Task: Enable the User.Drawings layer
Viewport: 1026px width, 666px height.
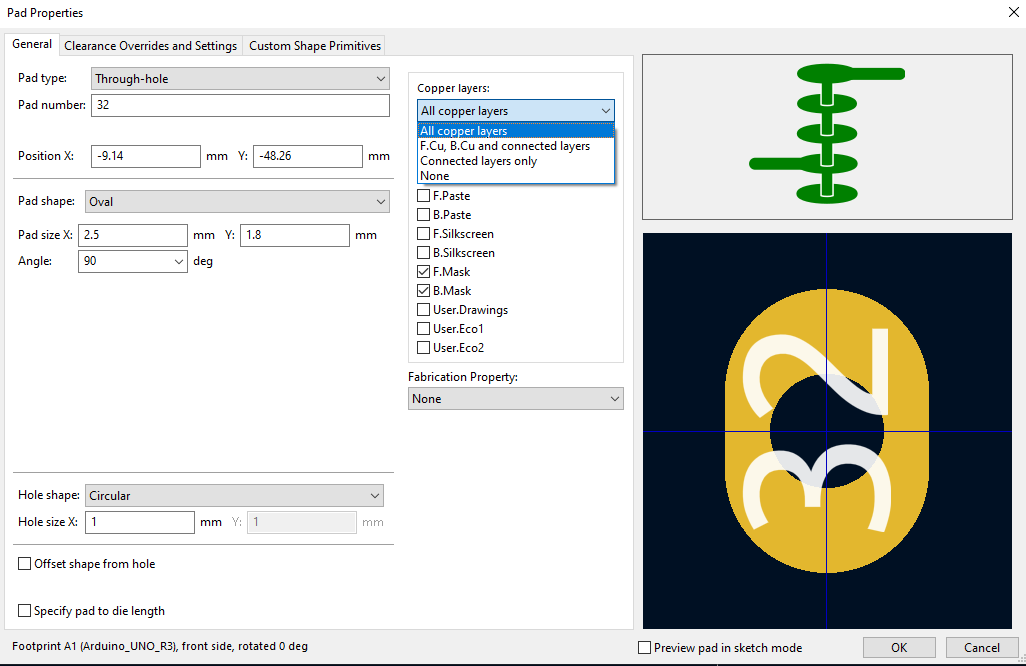Action: tap(423, 309)
